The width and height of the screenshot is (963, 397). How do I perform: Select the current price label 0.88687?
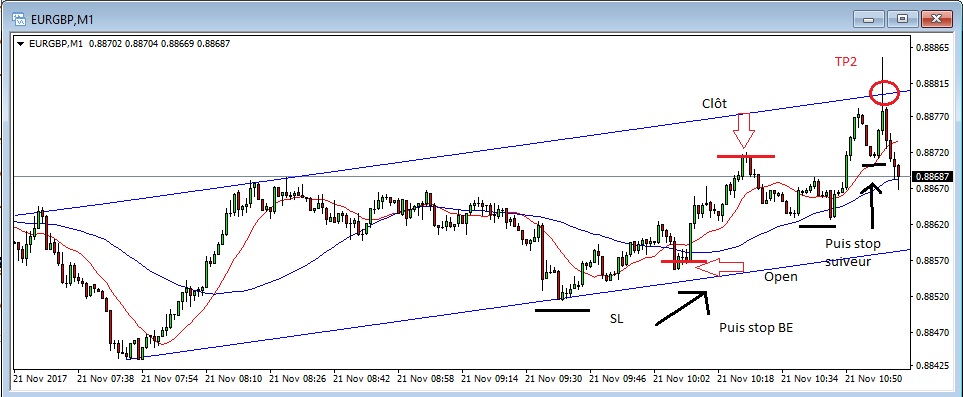coord(932,176)
